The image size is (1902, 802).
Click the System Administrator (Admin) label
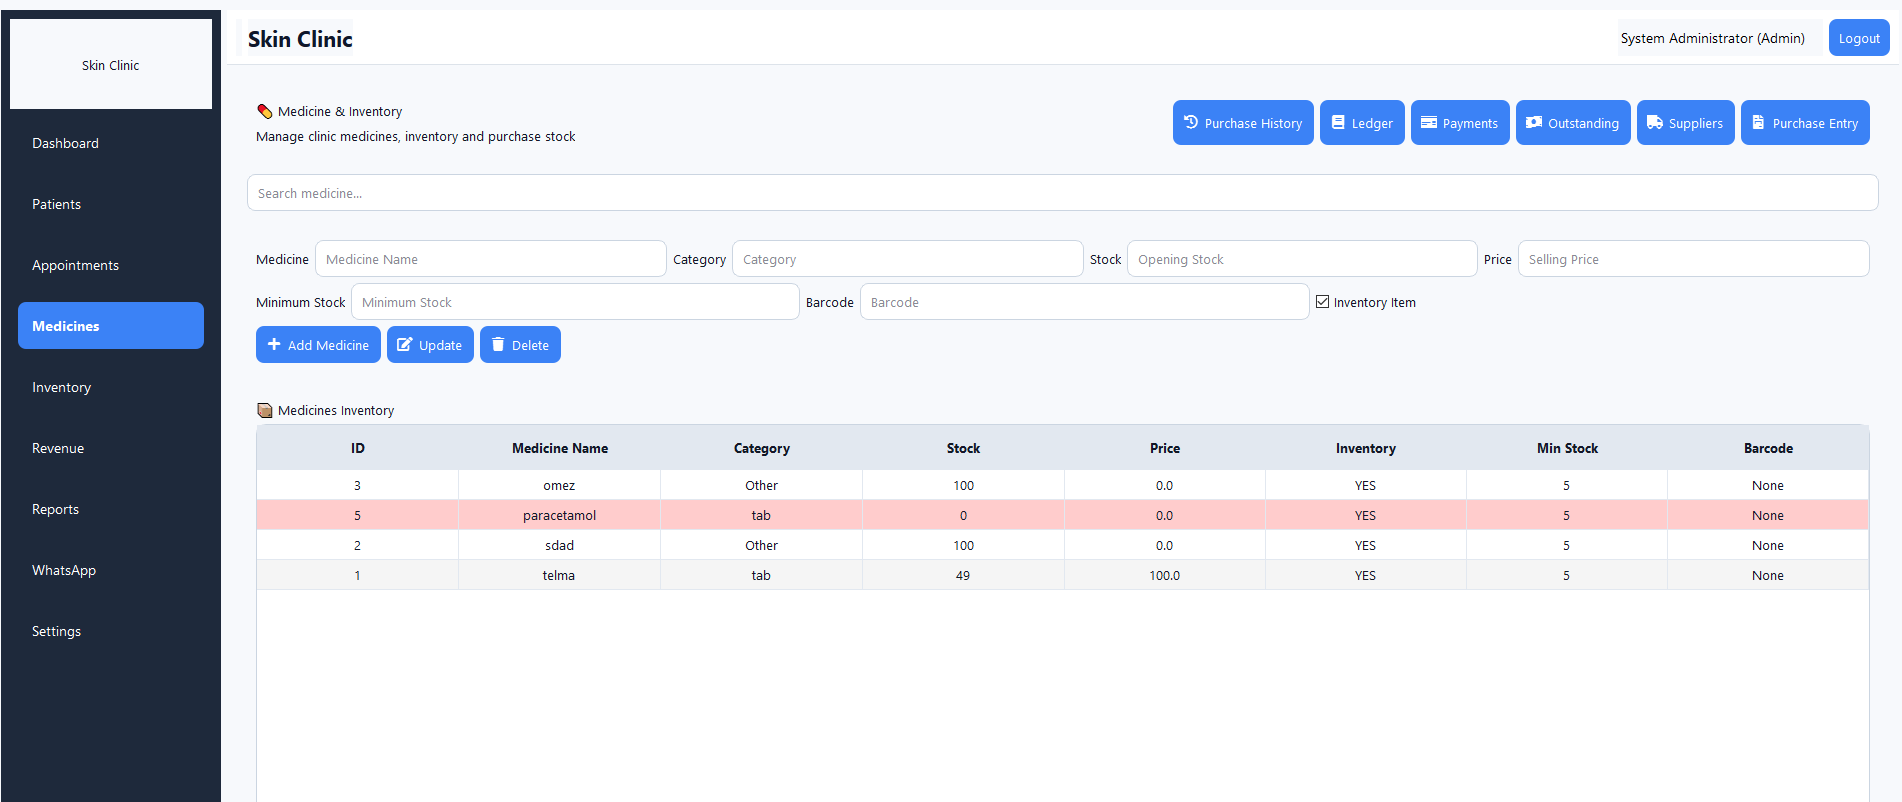pos(1712,38)
